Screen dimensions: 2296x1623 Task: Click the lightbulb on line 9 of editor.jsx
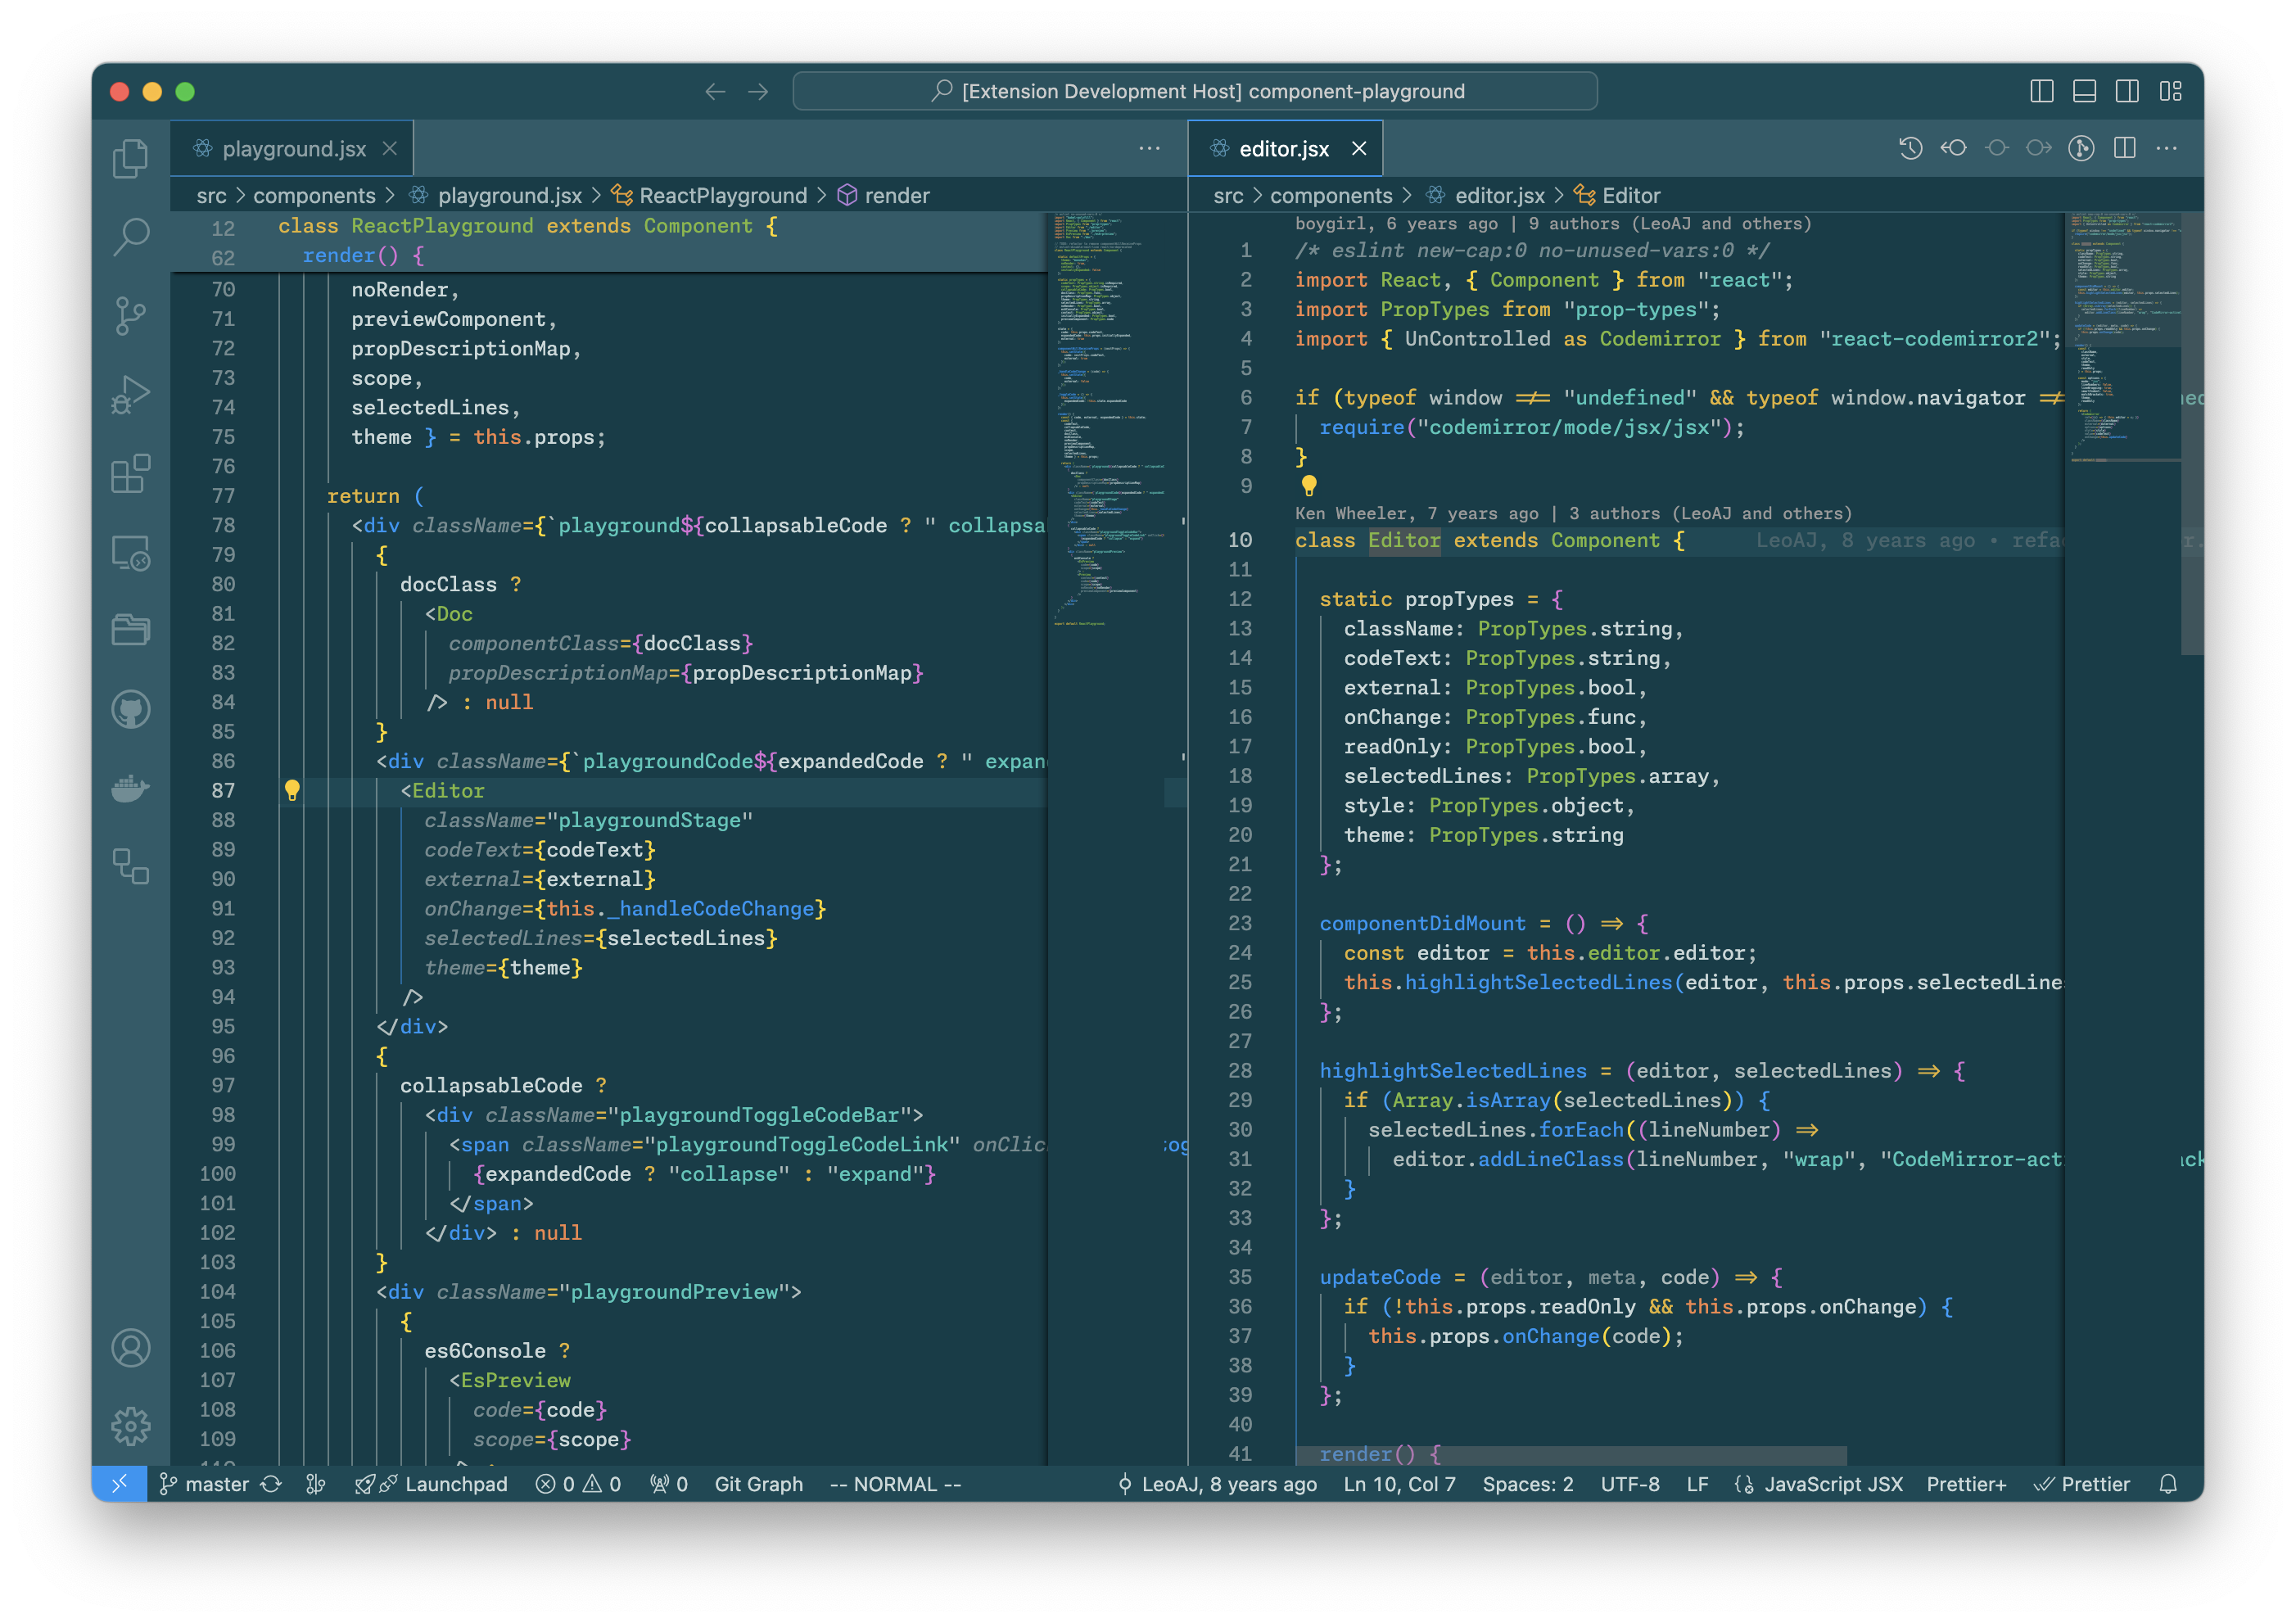(x=1308, y=486)
